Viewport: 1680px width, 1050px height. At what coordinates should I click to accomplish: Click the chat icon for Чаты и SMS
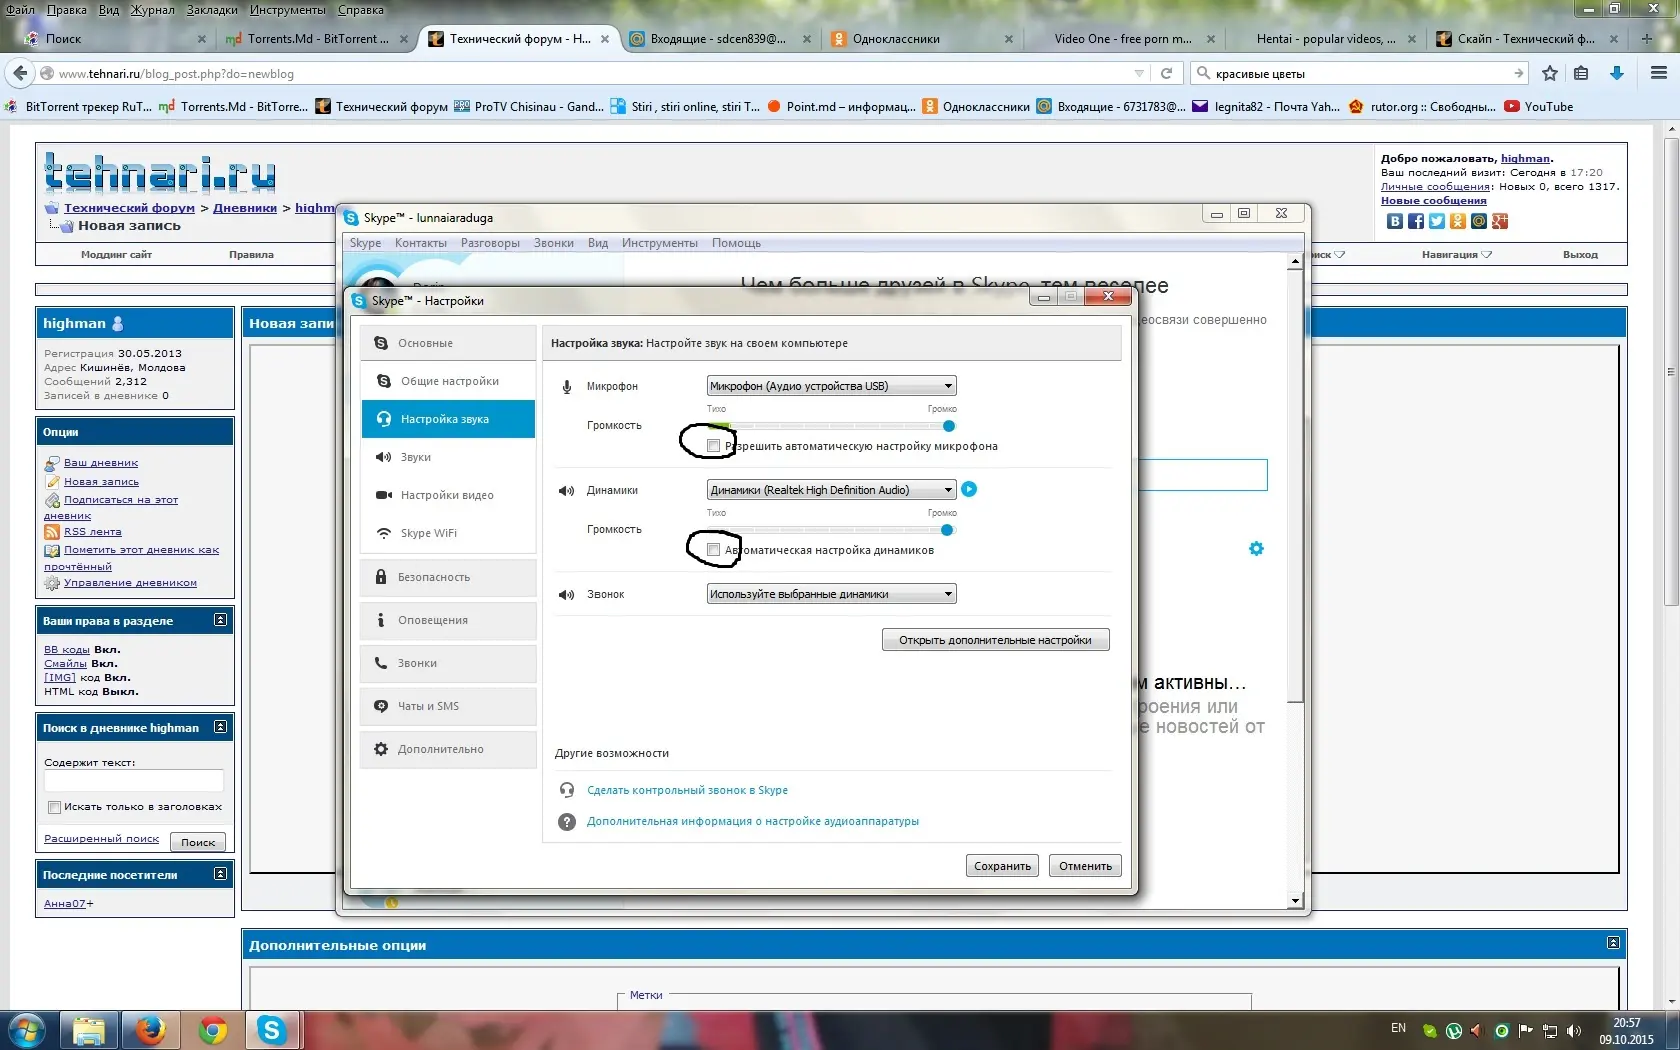tap(381, 706)
